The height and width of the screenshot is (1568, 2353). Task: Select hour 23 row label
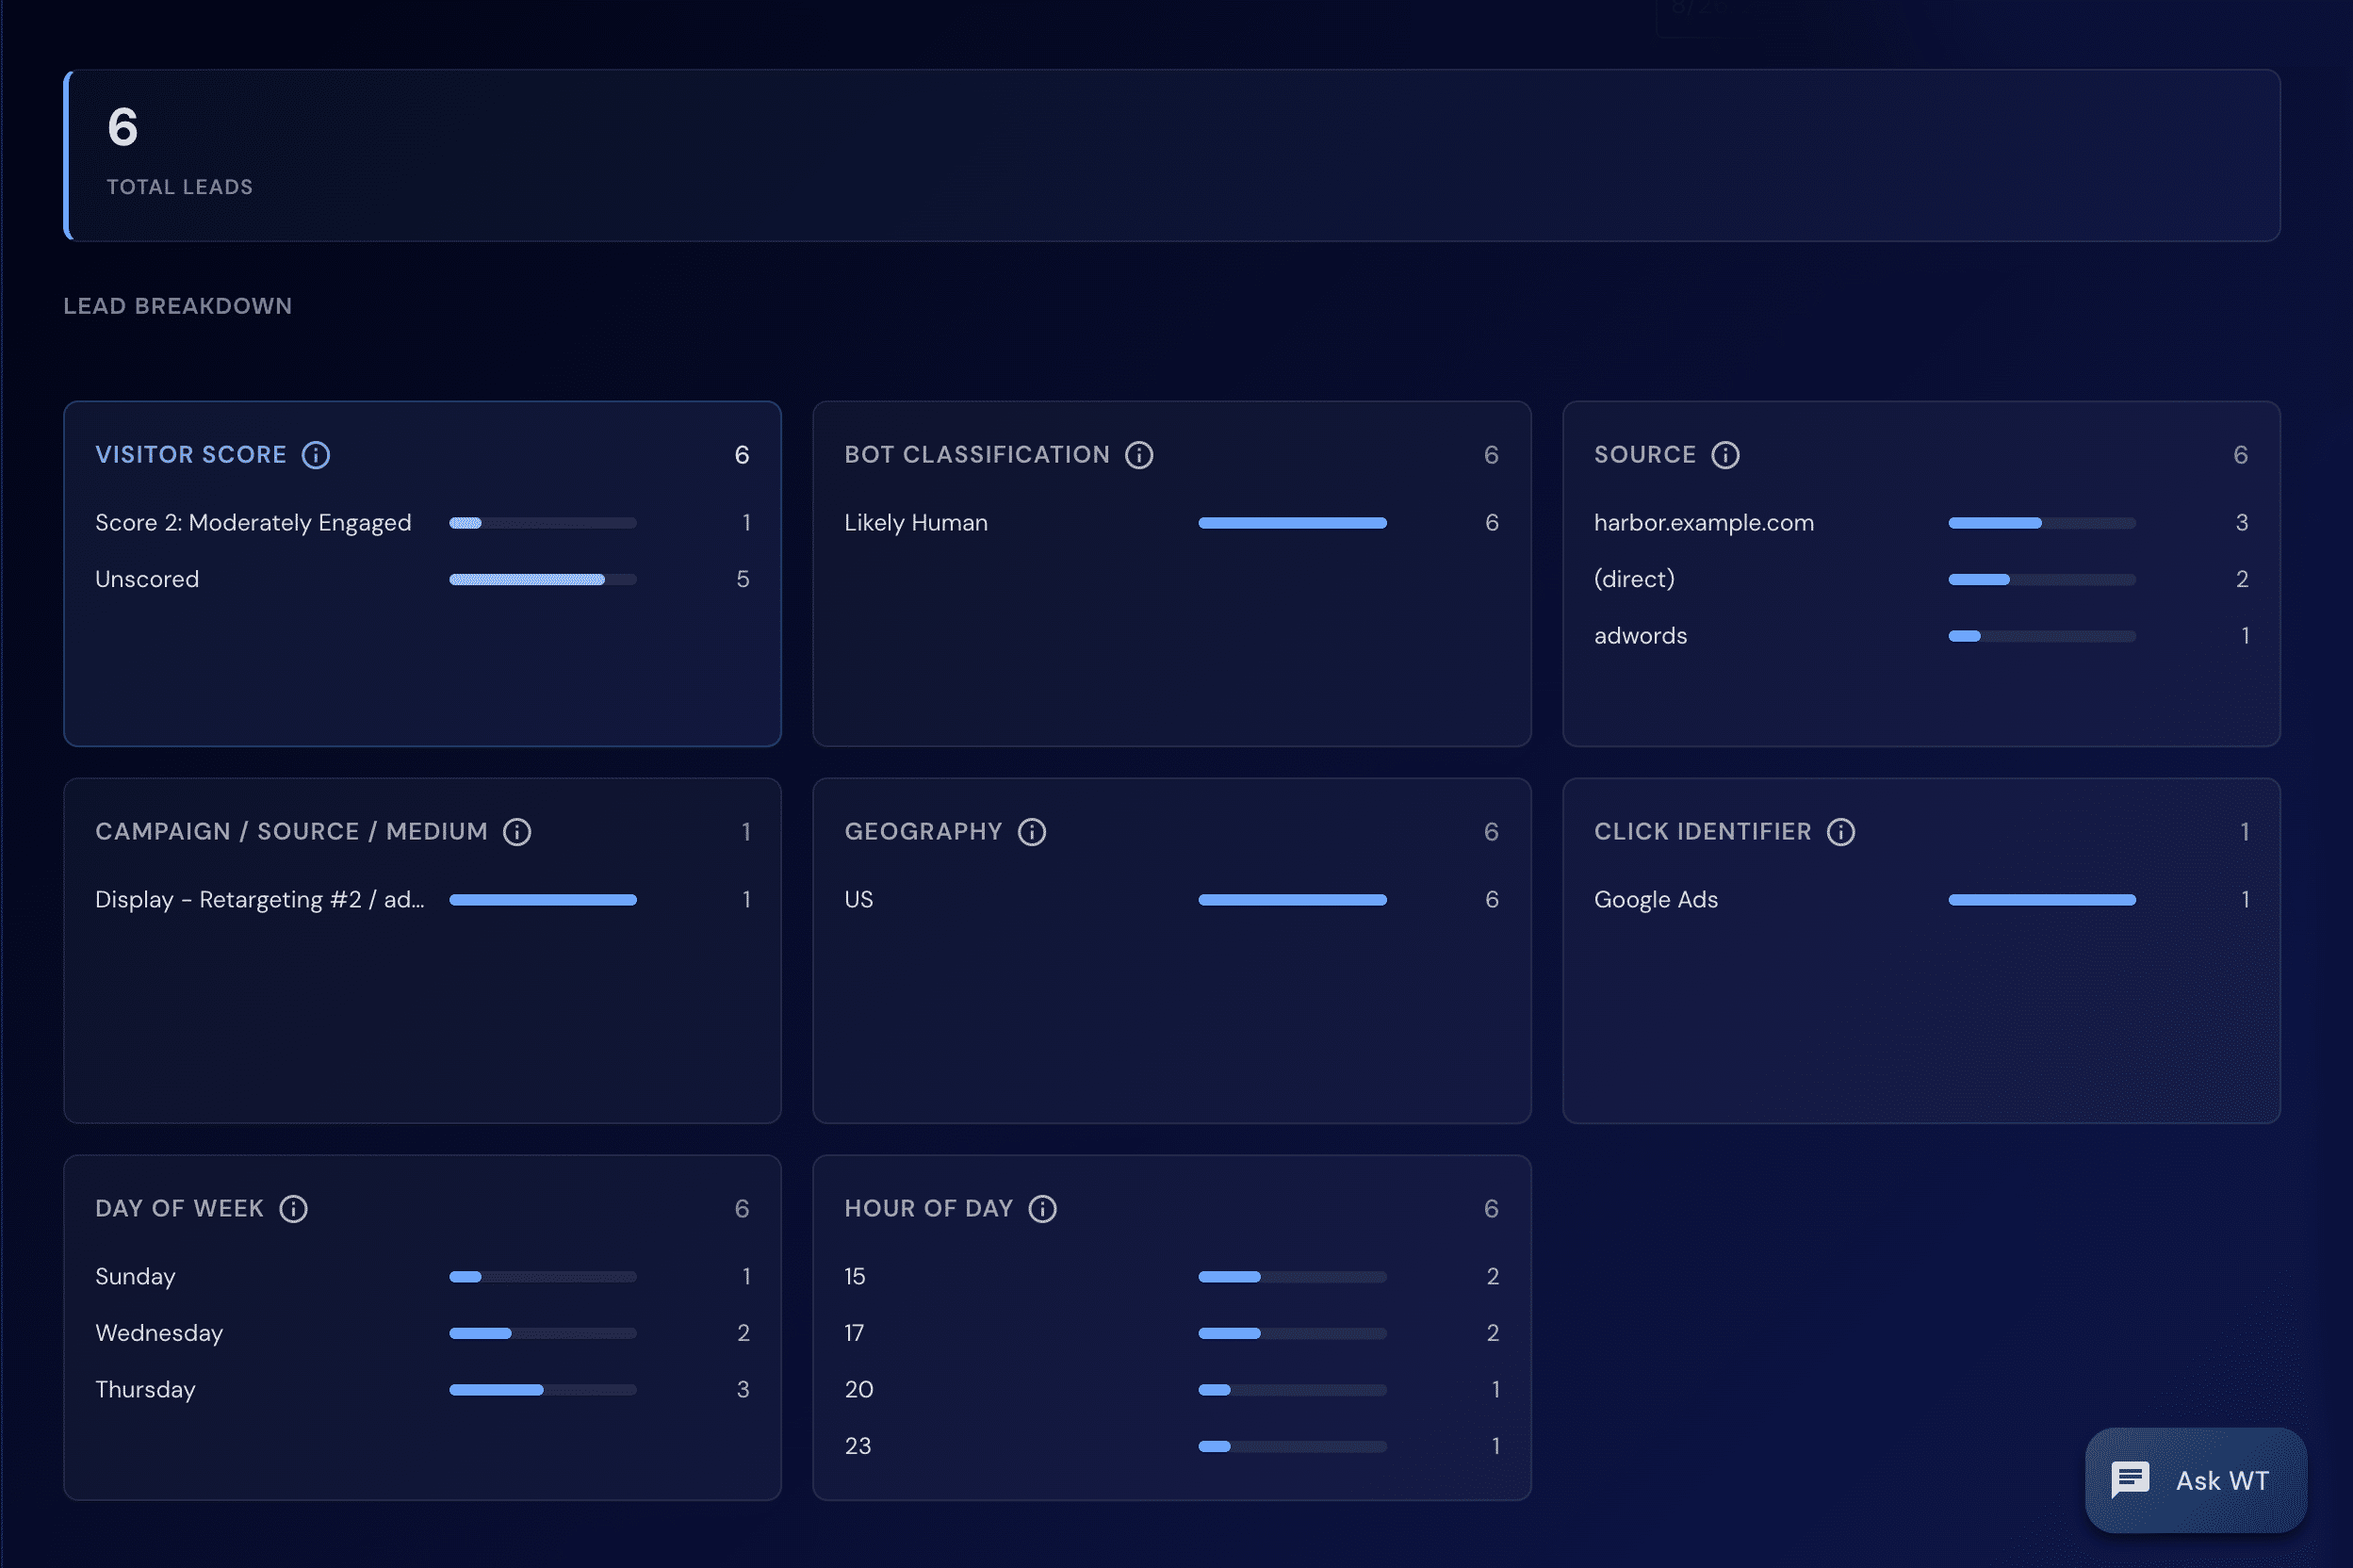pos(858,1446)
